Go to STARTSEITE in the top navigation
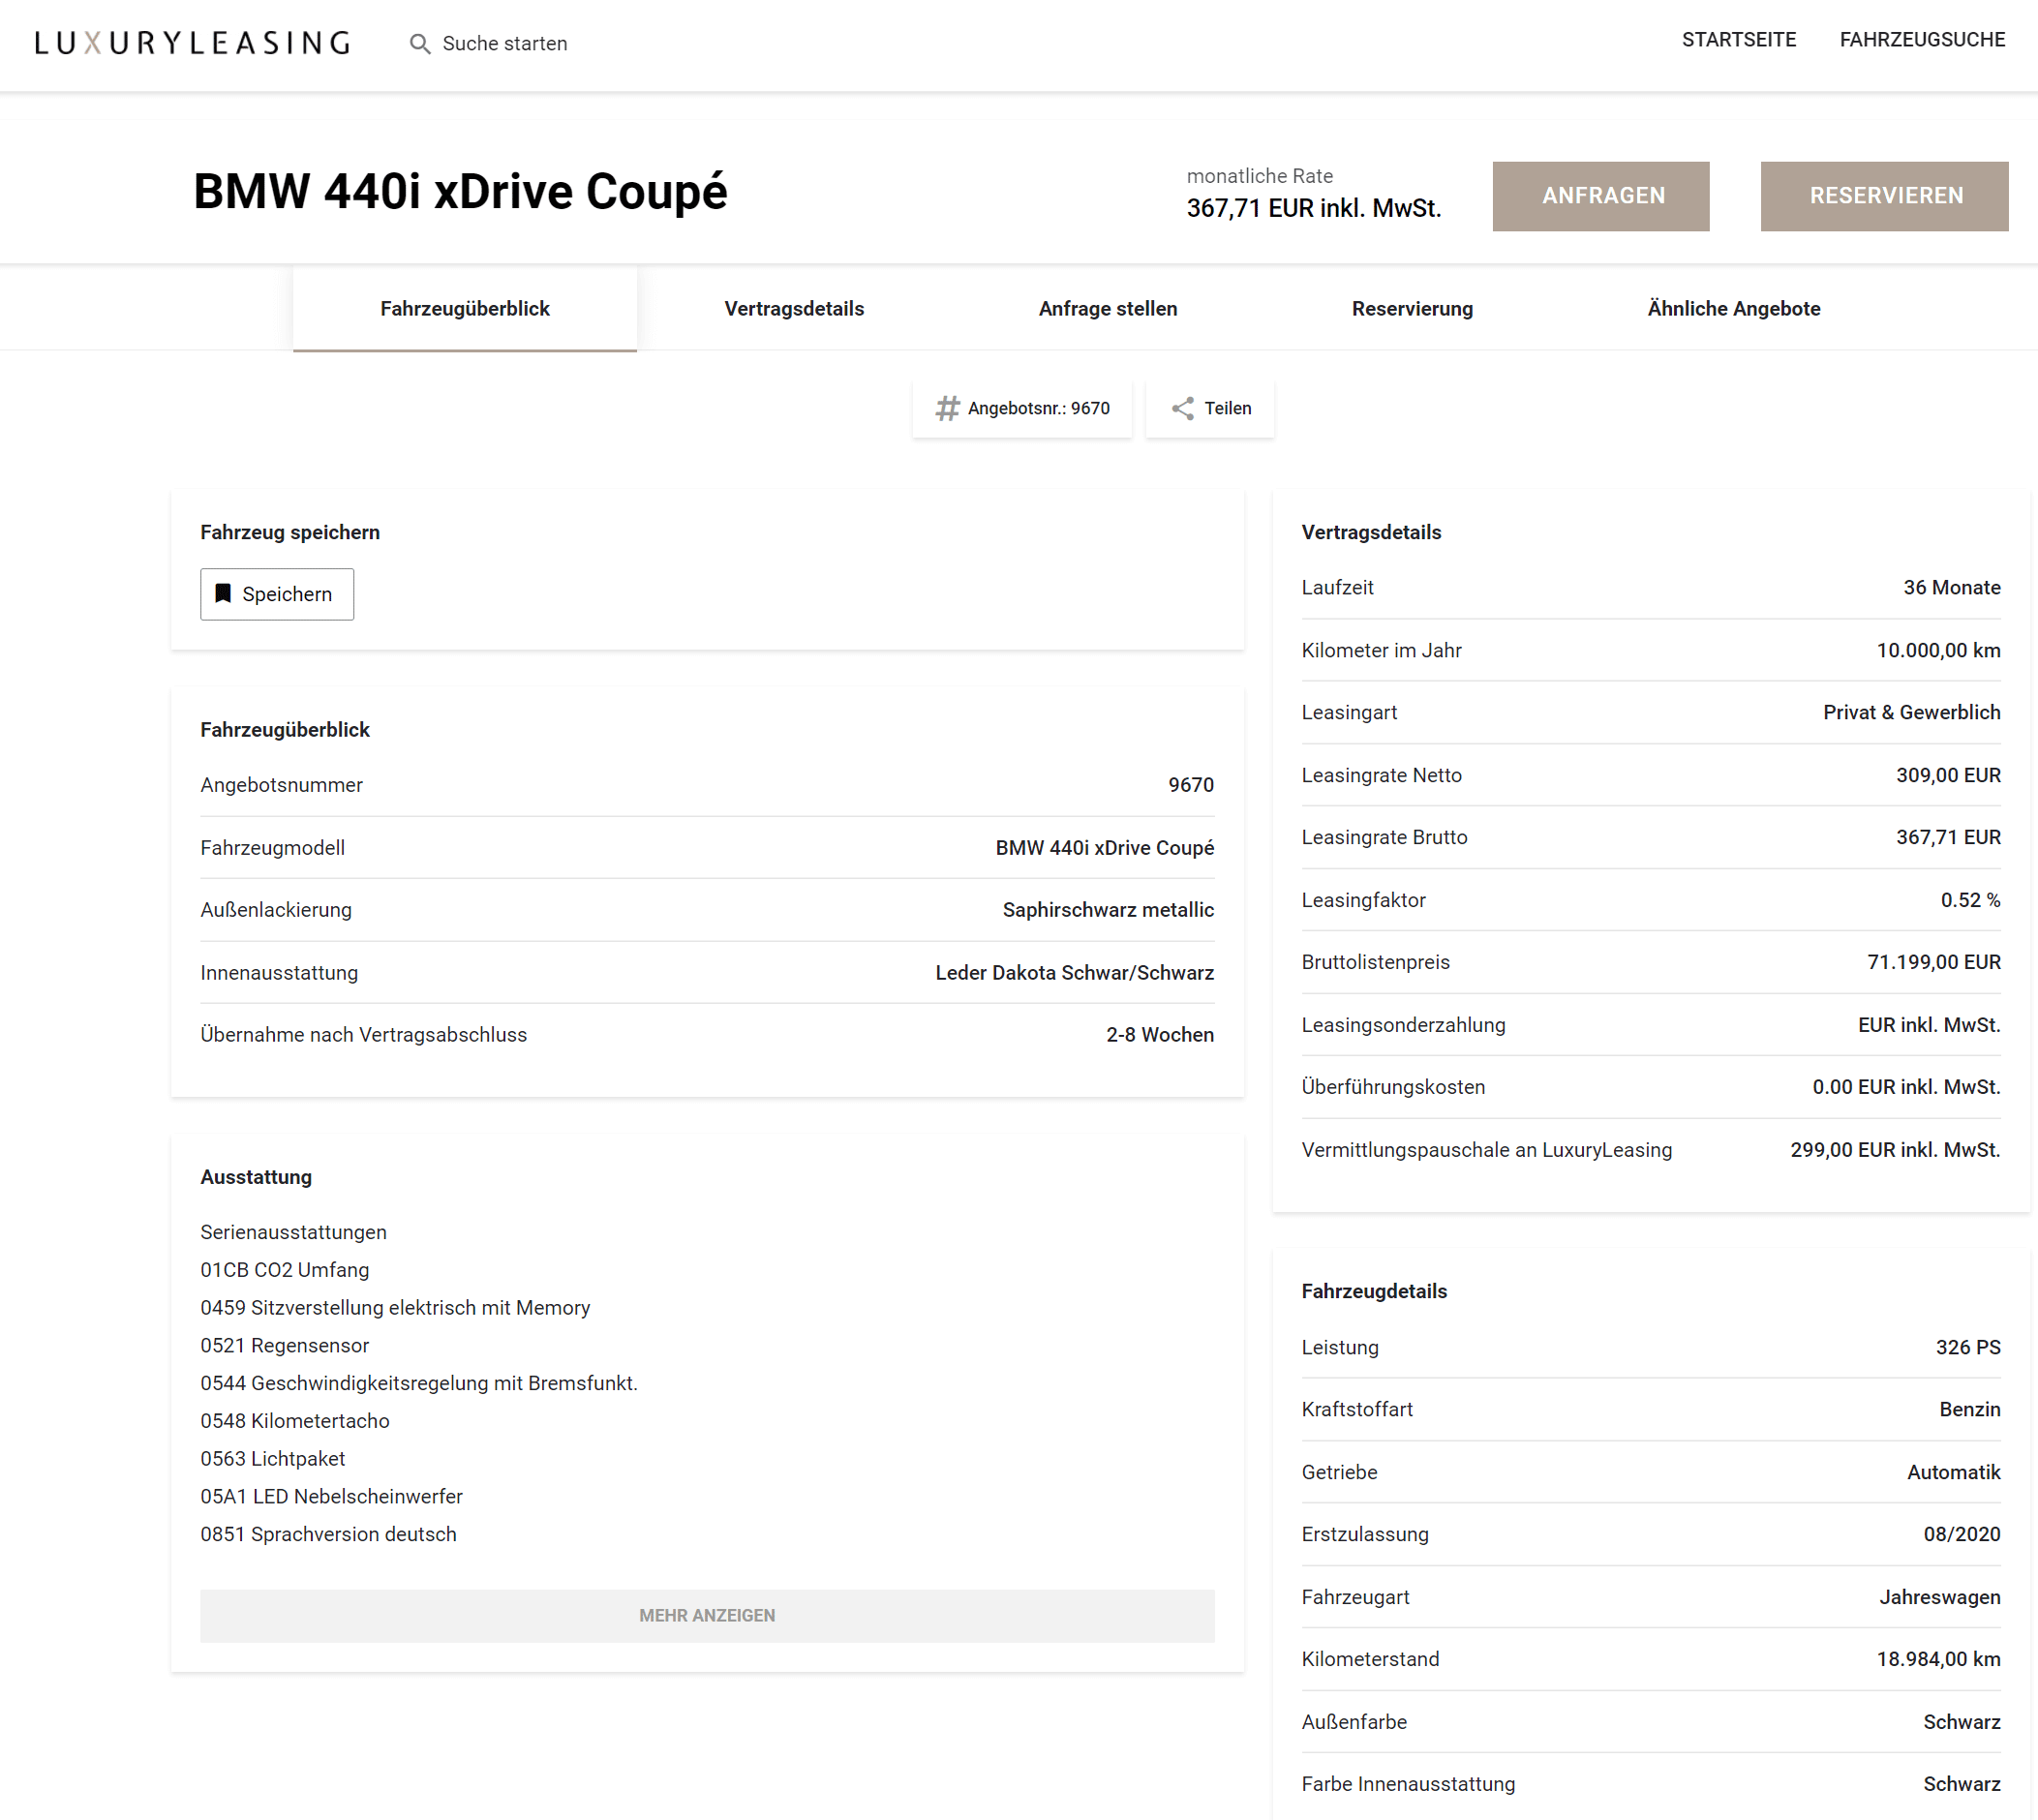 coord(1738,40)
